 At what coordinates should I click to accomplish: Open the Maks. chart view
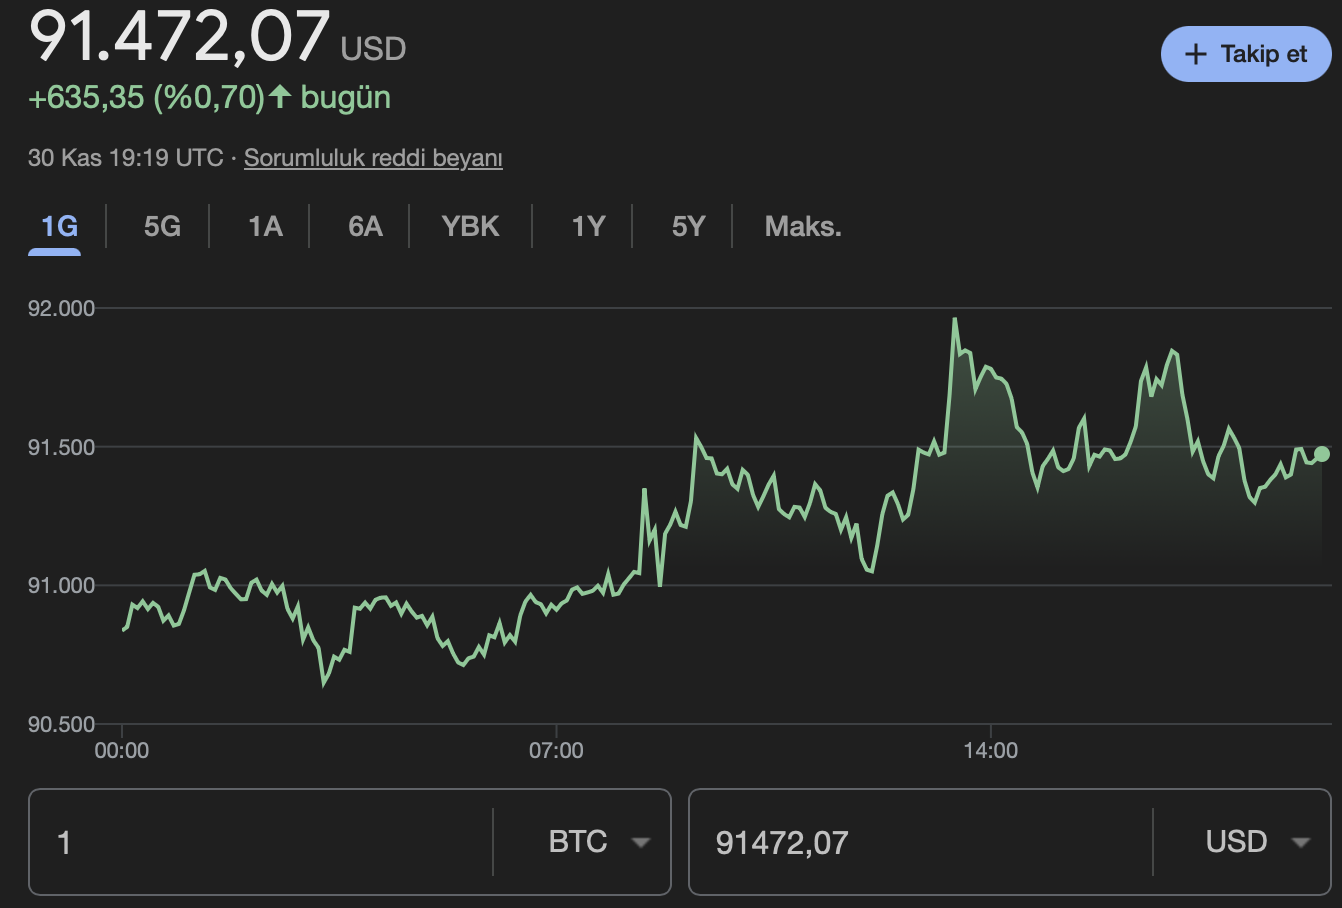pos(802,226)
